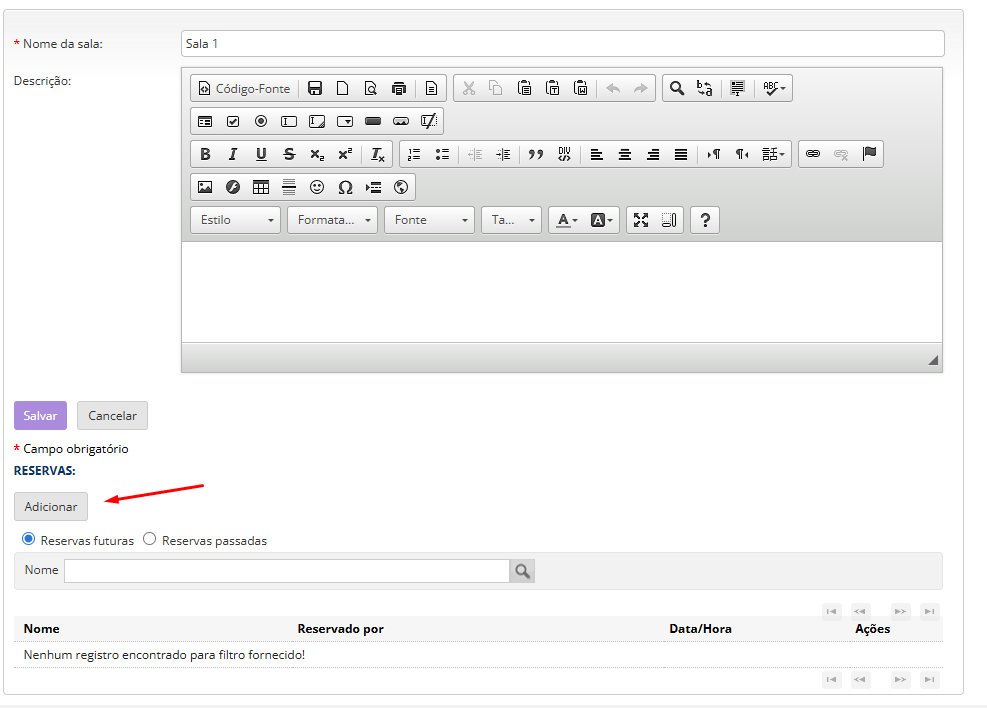Select the Reservas passadas radio button
The image size is (987, 708).
pos(150,539)
